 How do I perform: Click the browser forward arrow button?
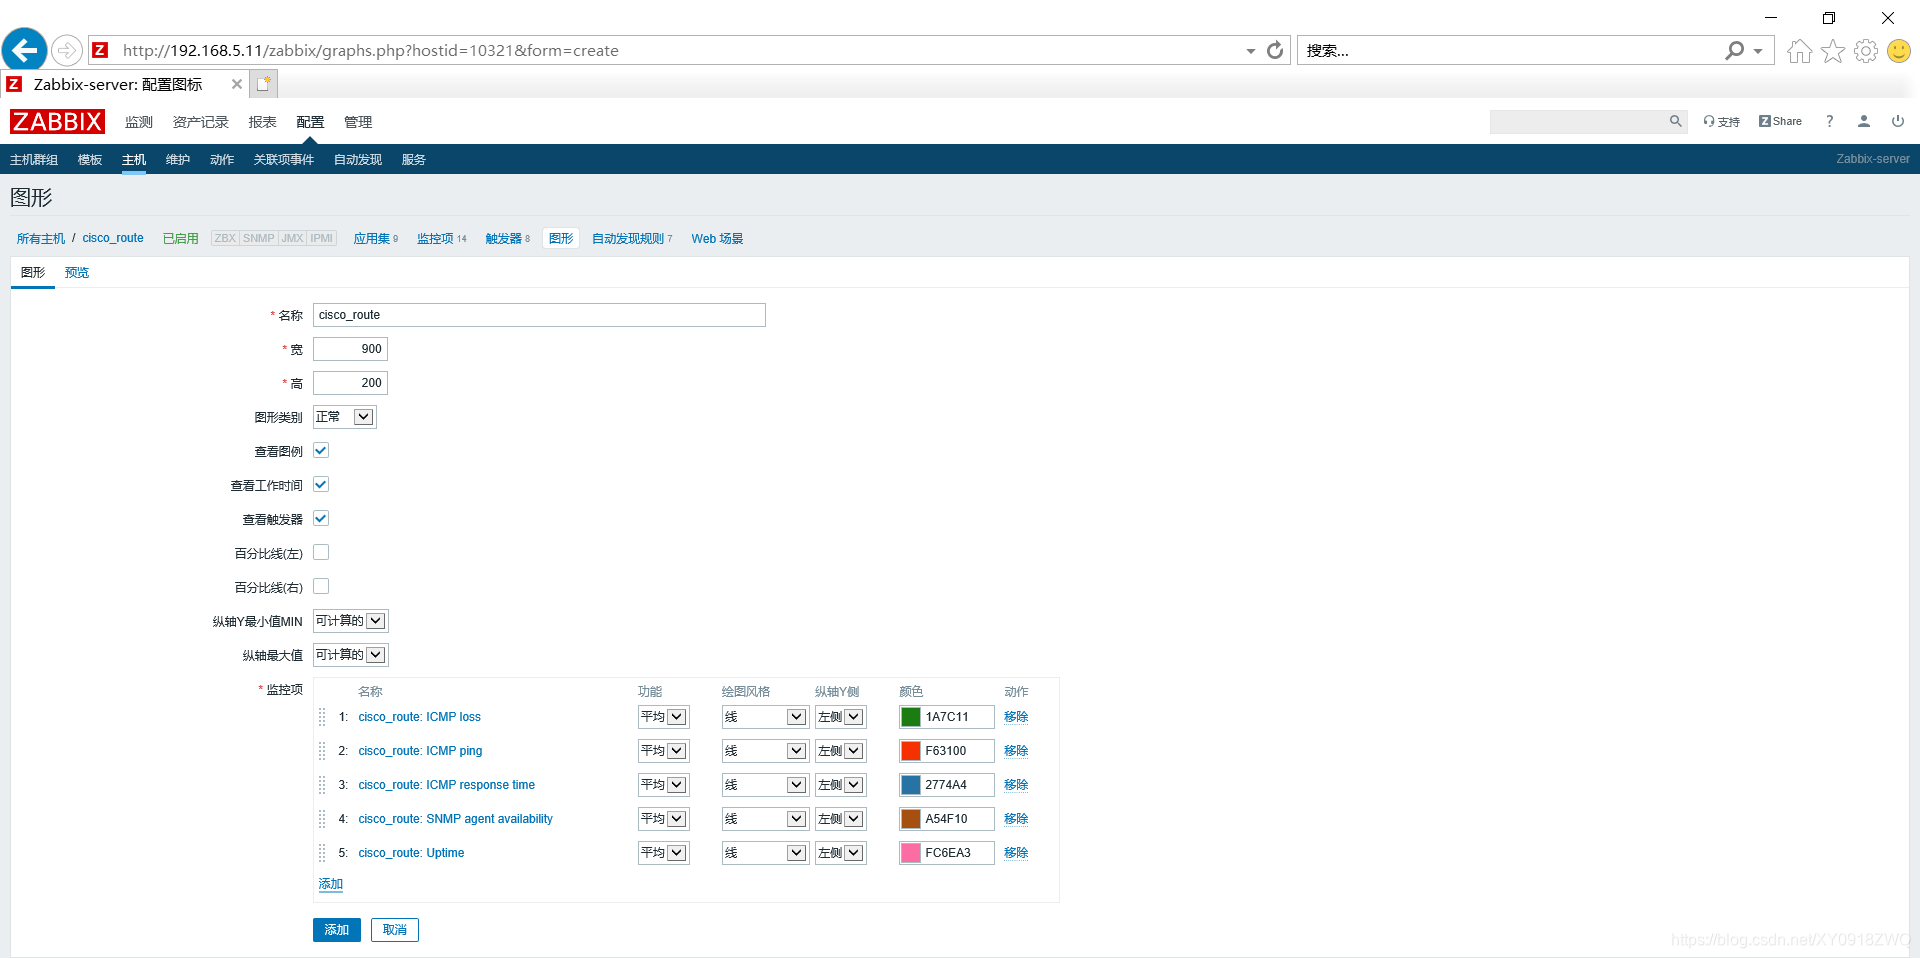click(x=66, y=50)
